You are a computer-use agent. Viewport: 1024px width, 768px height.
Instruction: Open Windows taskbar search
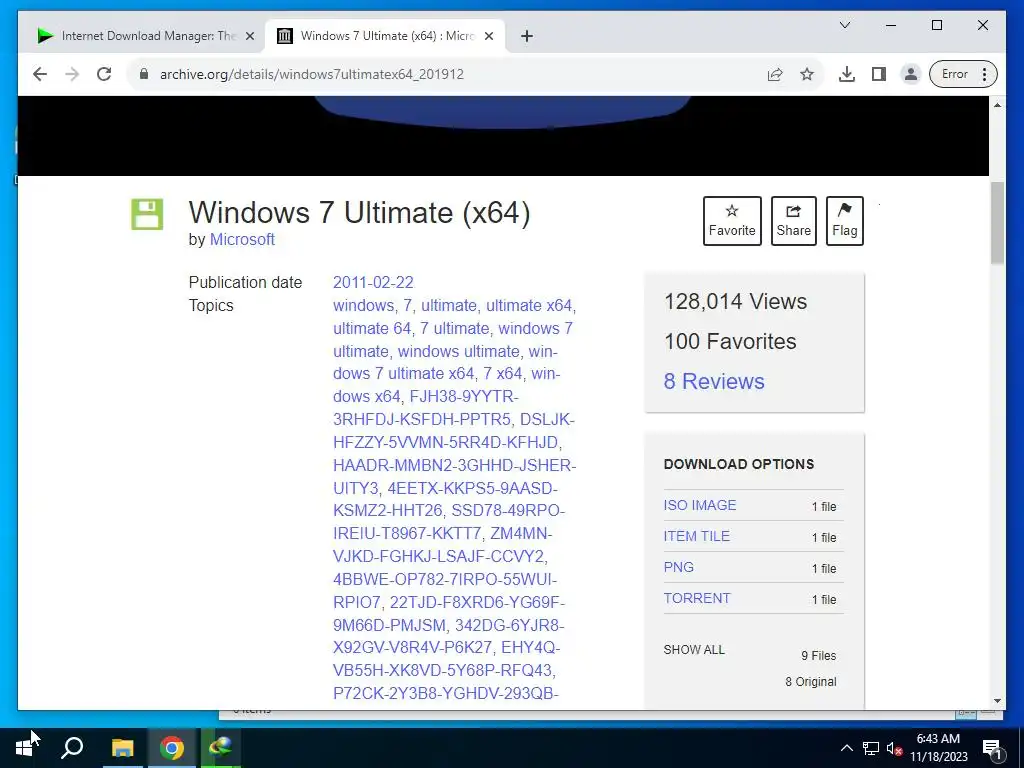click(72, 748)
